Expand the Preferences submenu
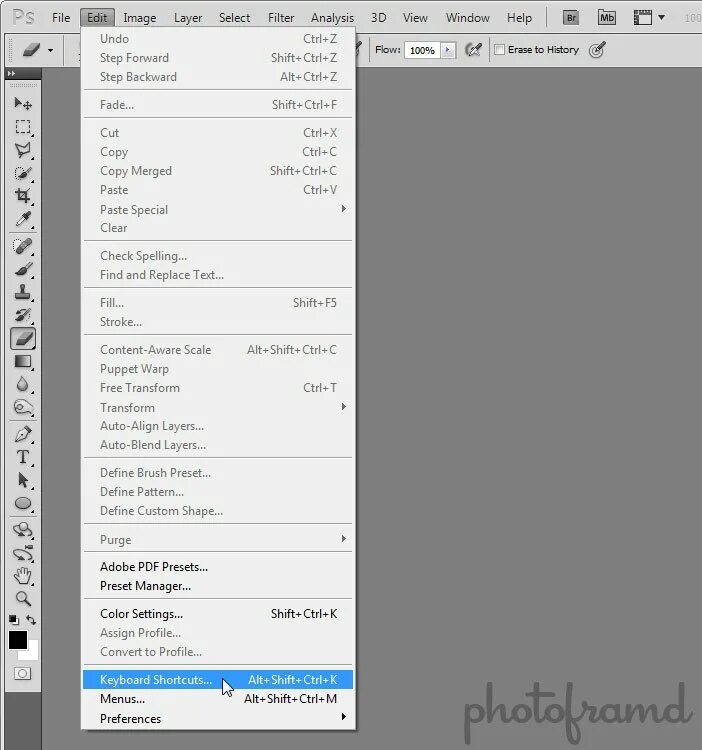 218,718
